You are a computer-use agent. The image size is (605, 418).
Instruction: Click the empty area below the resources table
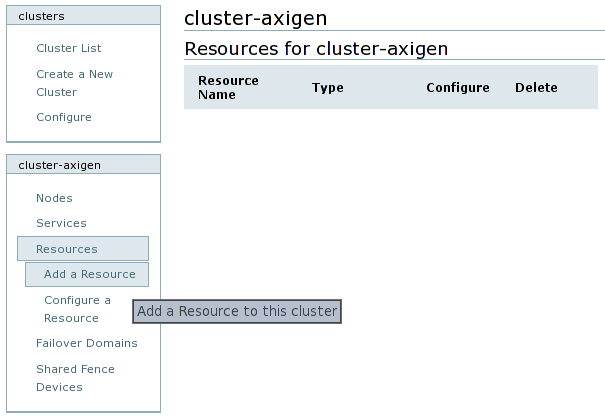point(390,220)
